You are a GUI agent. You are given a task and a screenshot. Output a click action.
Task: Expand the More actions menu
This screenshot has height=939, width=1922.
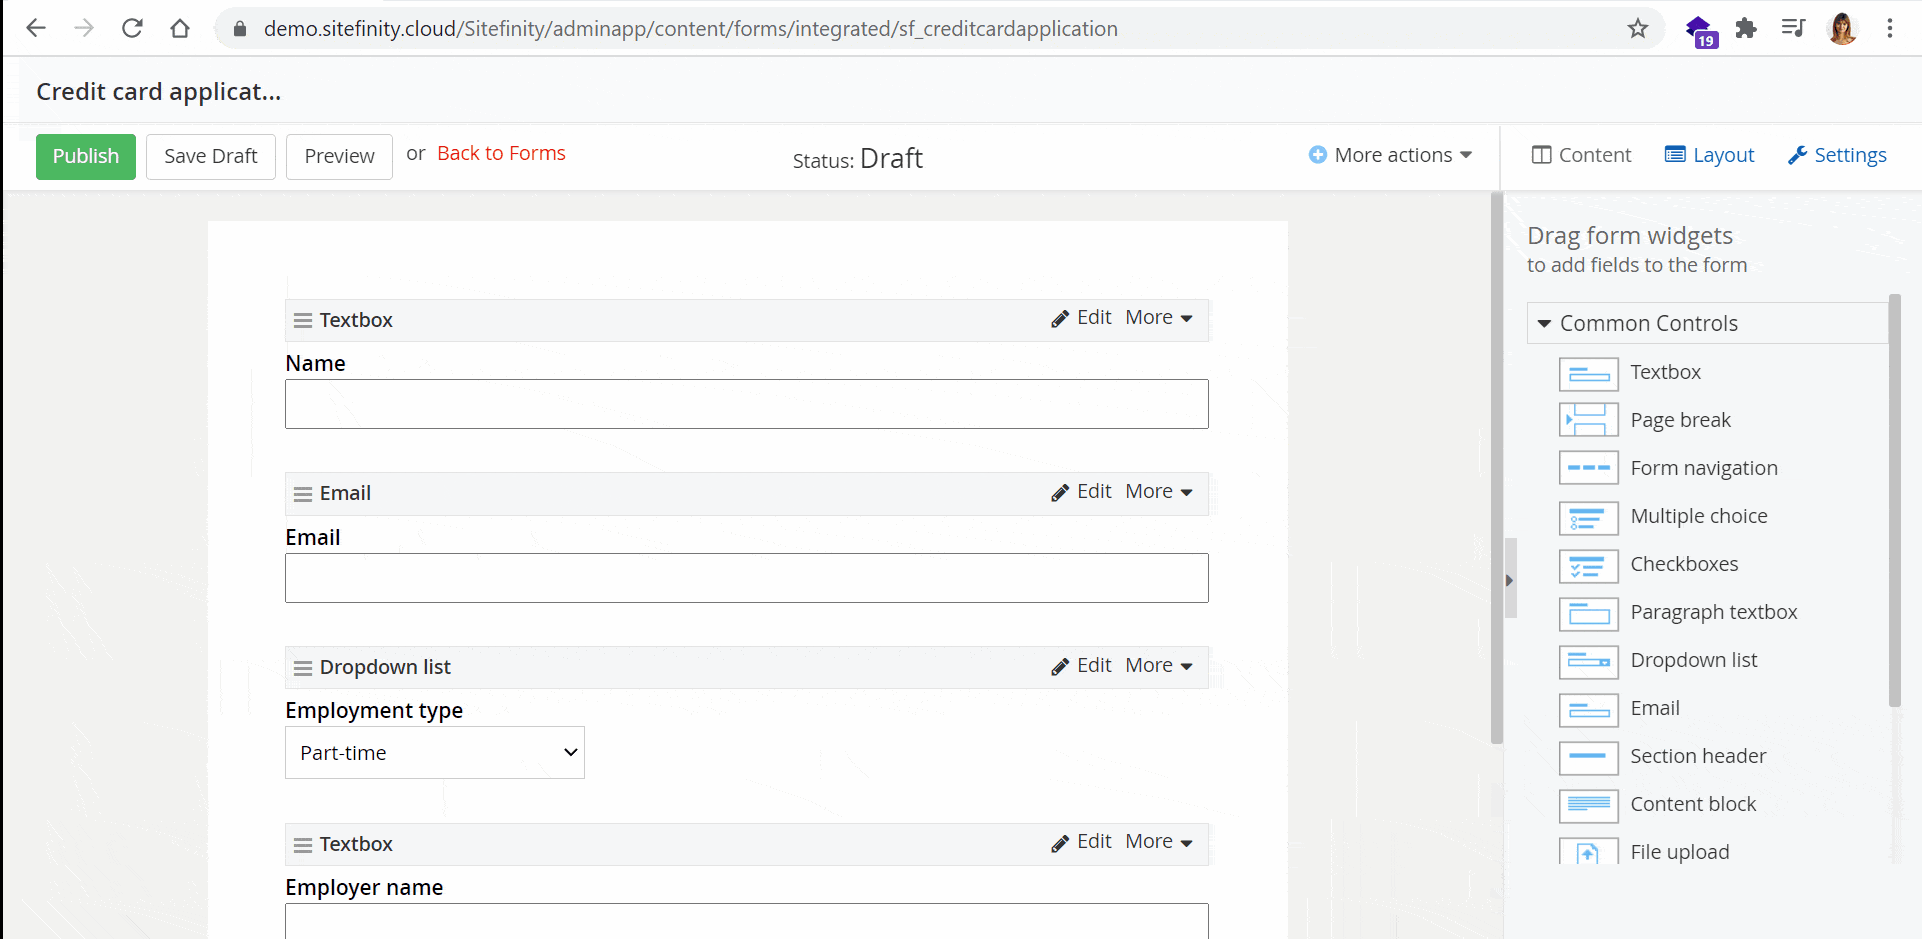point(1391,155)
